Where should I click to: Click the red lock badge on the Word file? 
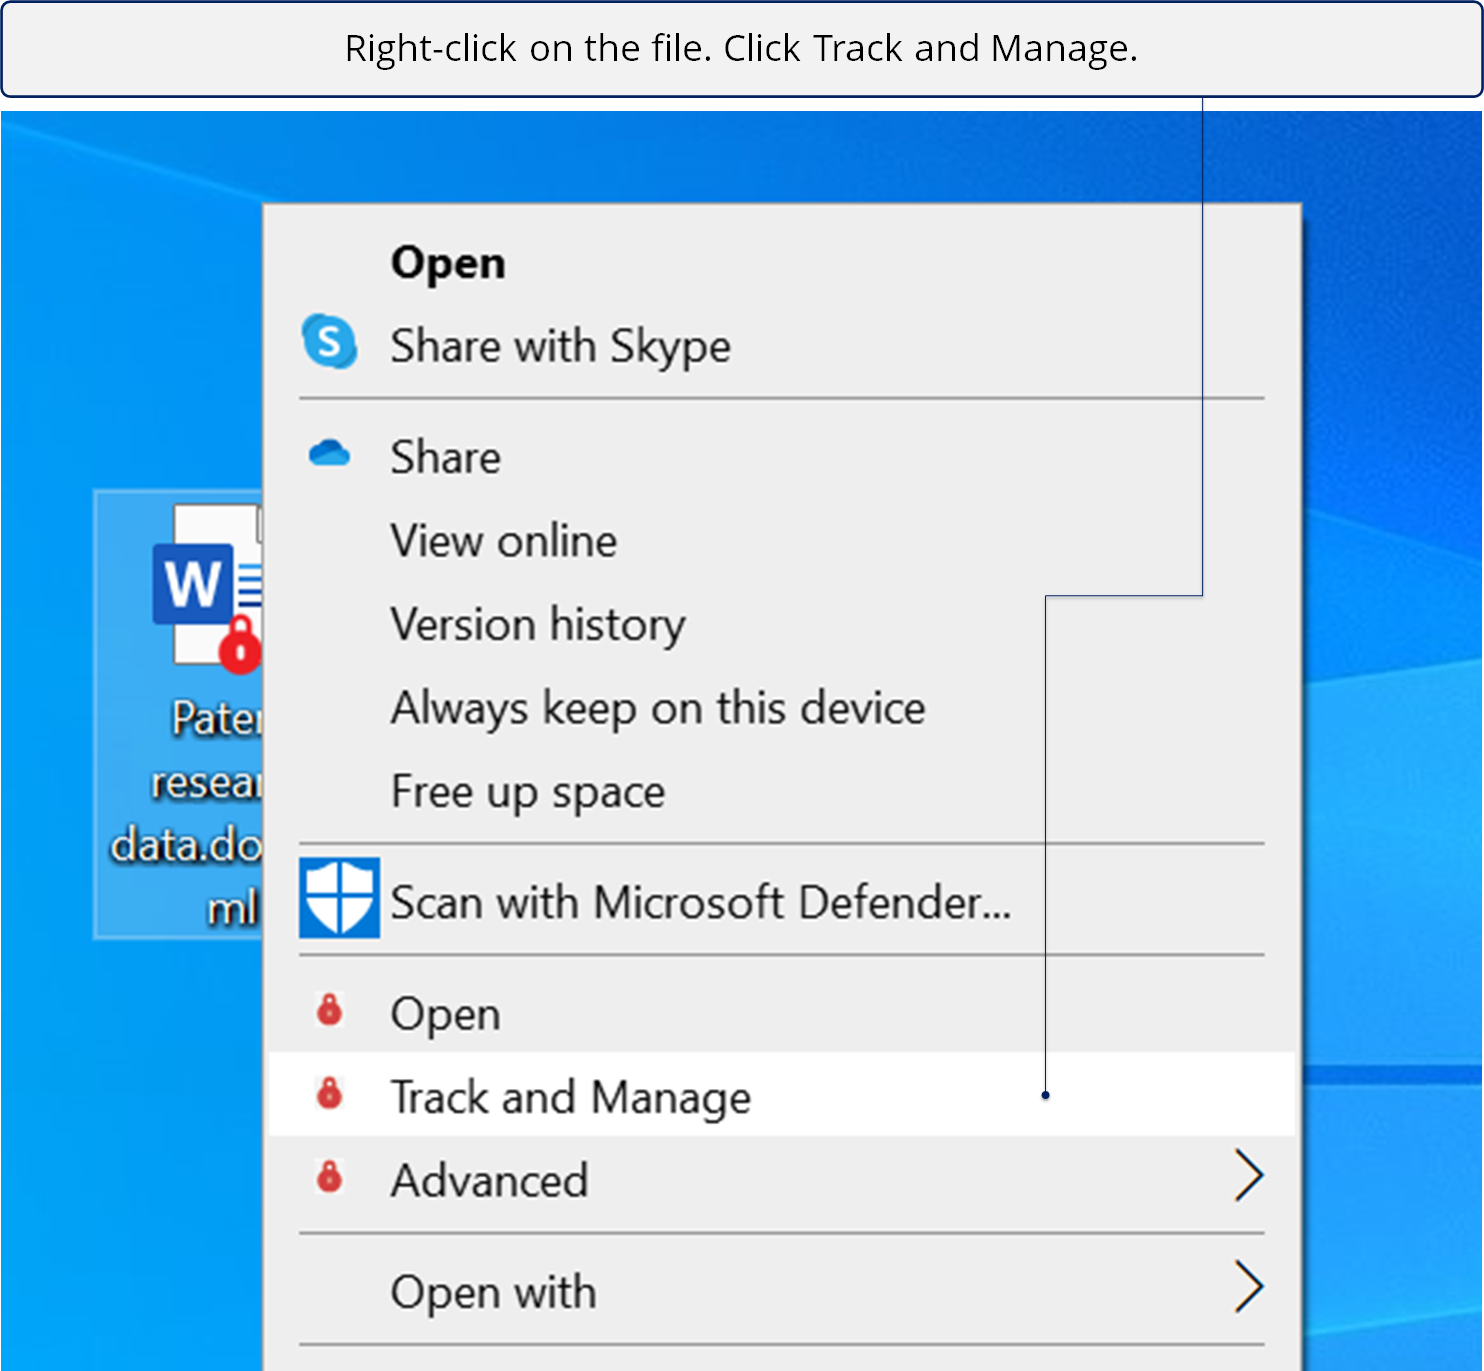coord(240,645)
